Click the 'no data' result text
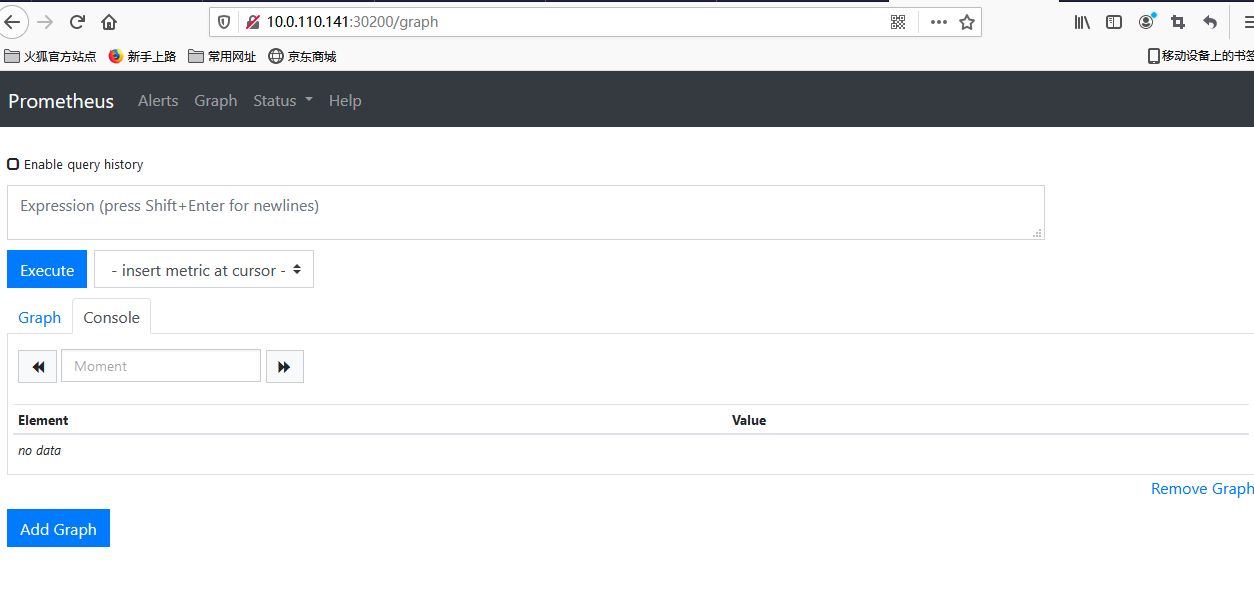The width and height of the screenshot is (1254, 590). tap(40, 451)
